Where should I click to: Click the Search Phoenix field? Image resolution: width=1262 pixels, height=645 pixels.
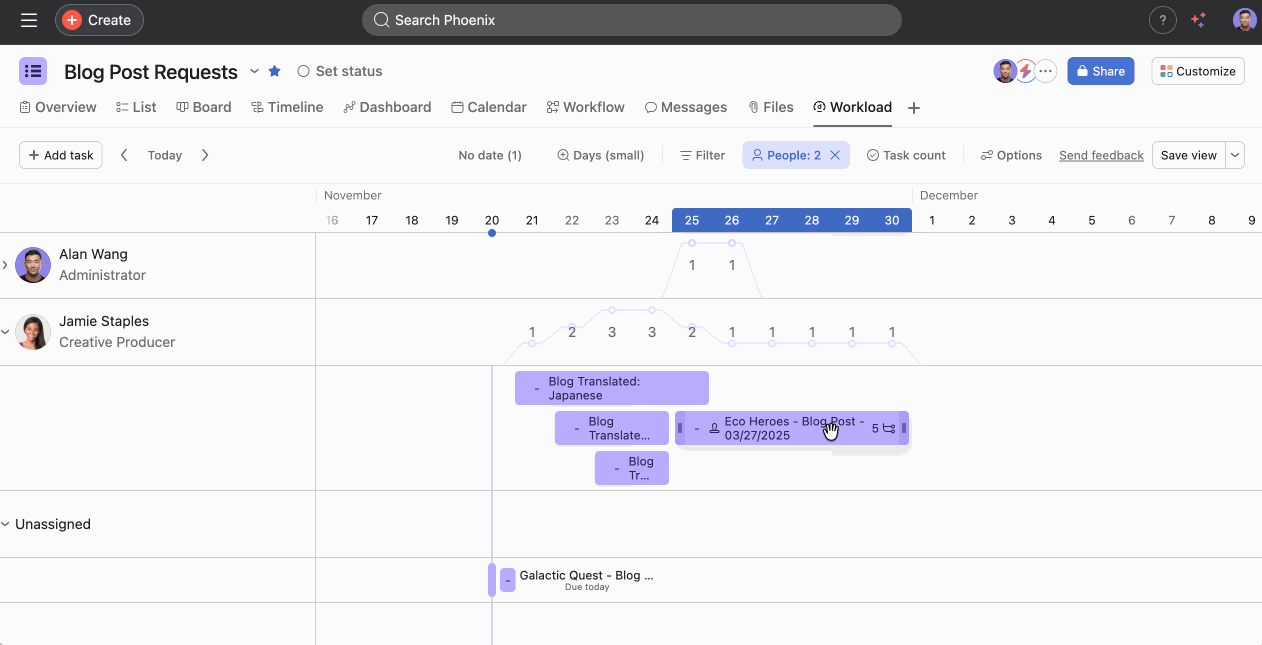[x=631, y=20]
